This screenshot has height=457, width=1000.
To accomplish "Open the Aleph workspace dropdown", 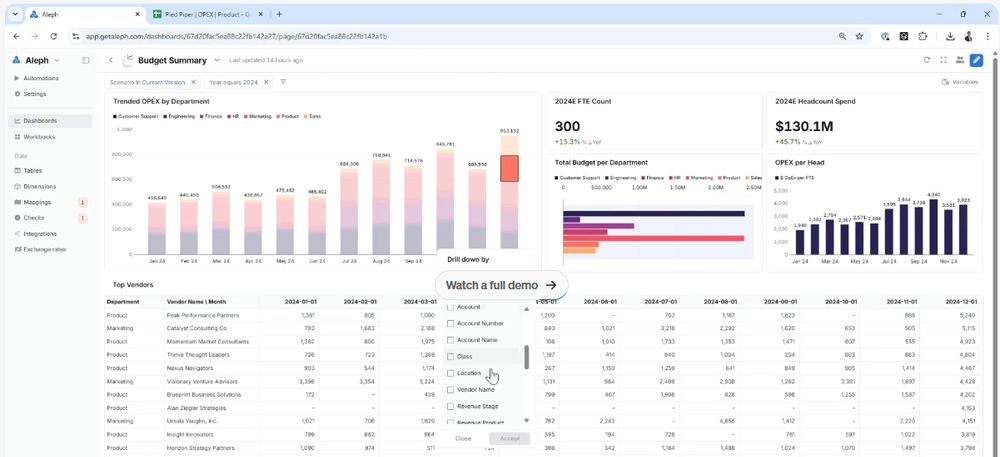I will [57, 60].
